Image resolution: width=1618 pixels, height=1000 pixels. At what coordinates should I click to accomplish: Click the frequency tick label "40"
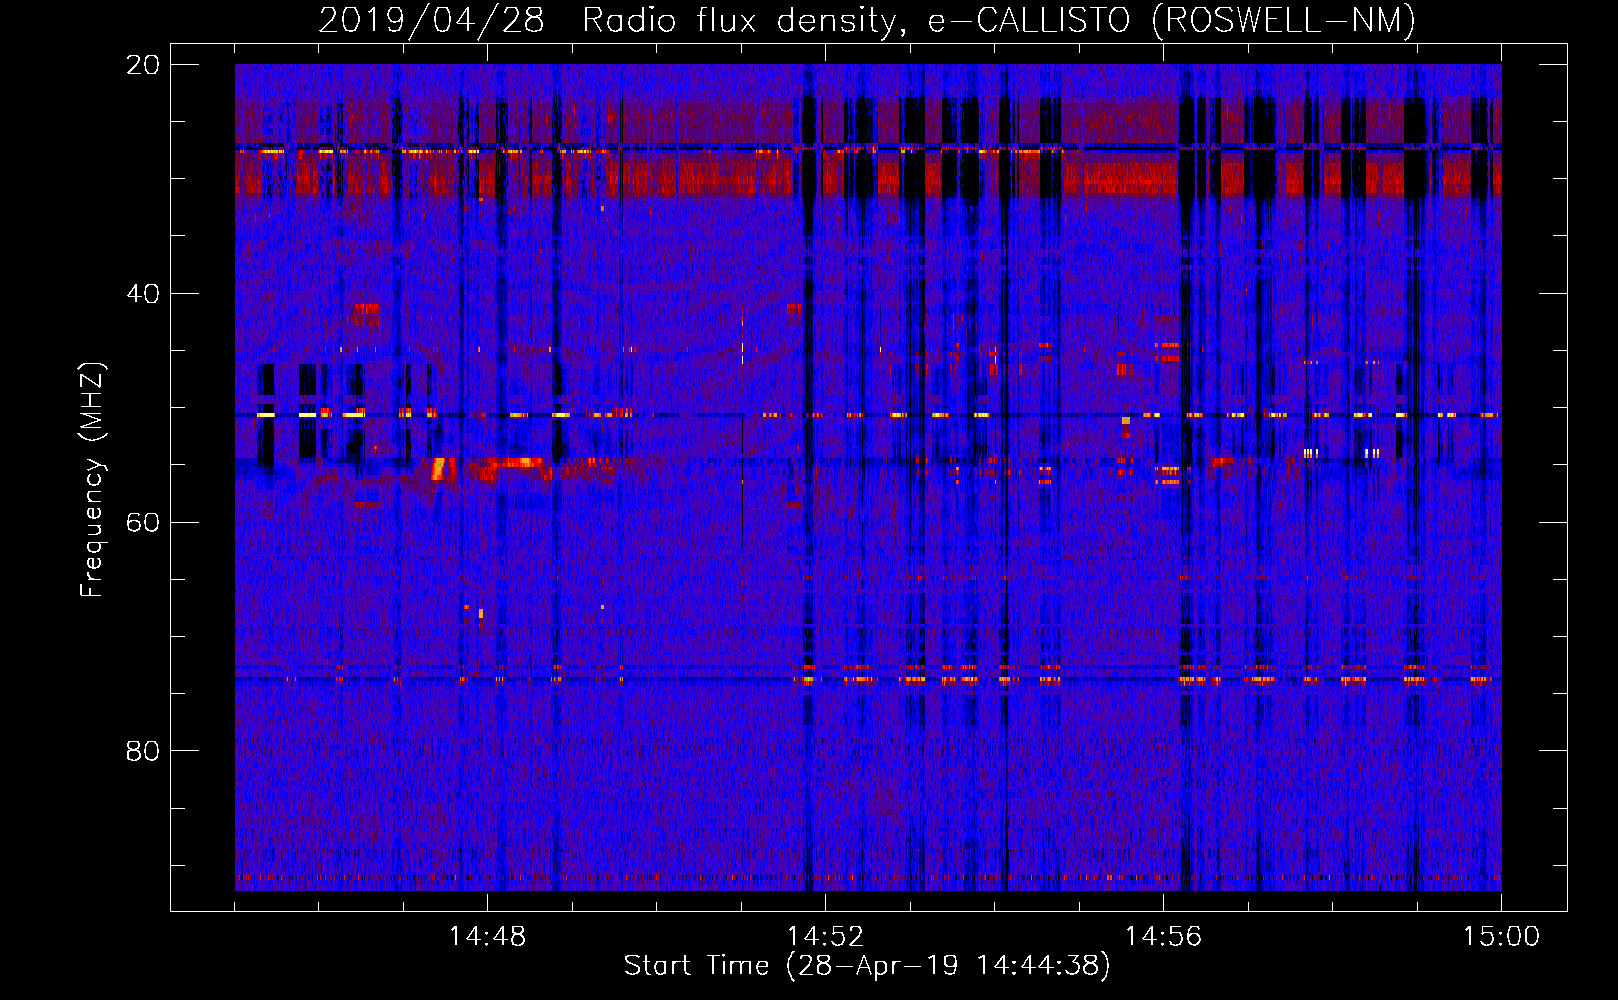(143, 294)
